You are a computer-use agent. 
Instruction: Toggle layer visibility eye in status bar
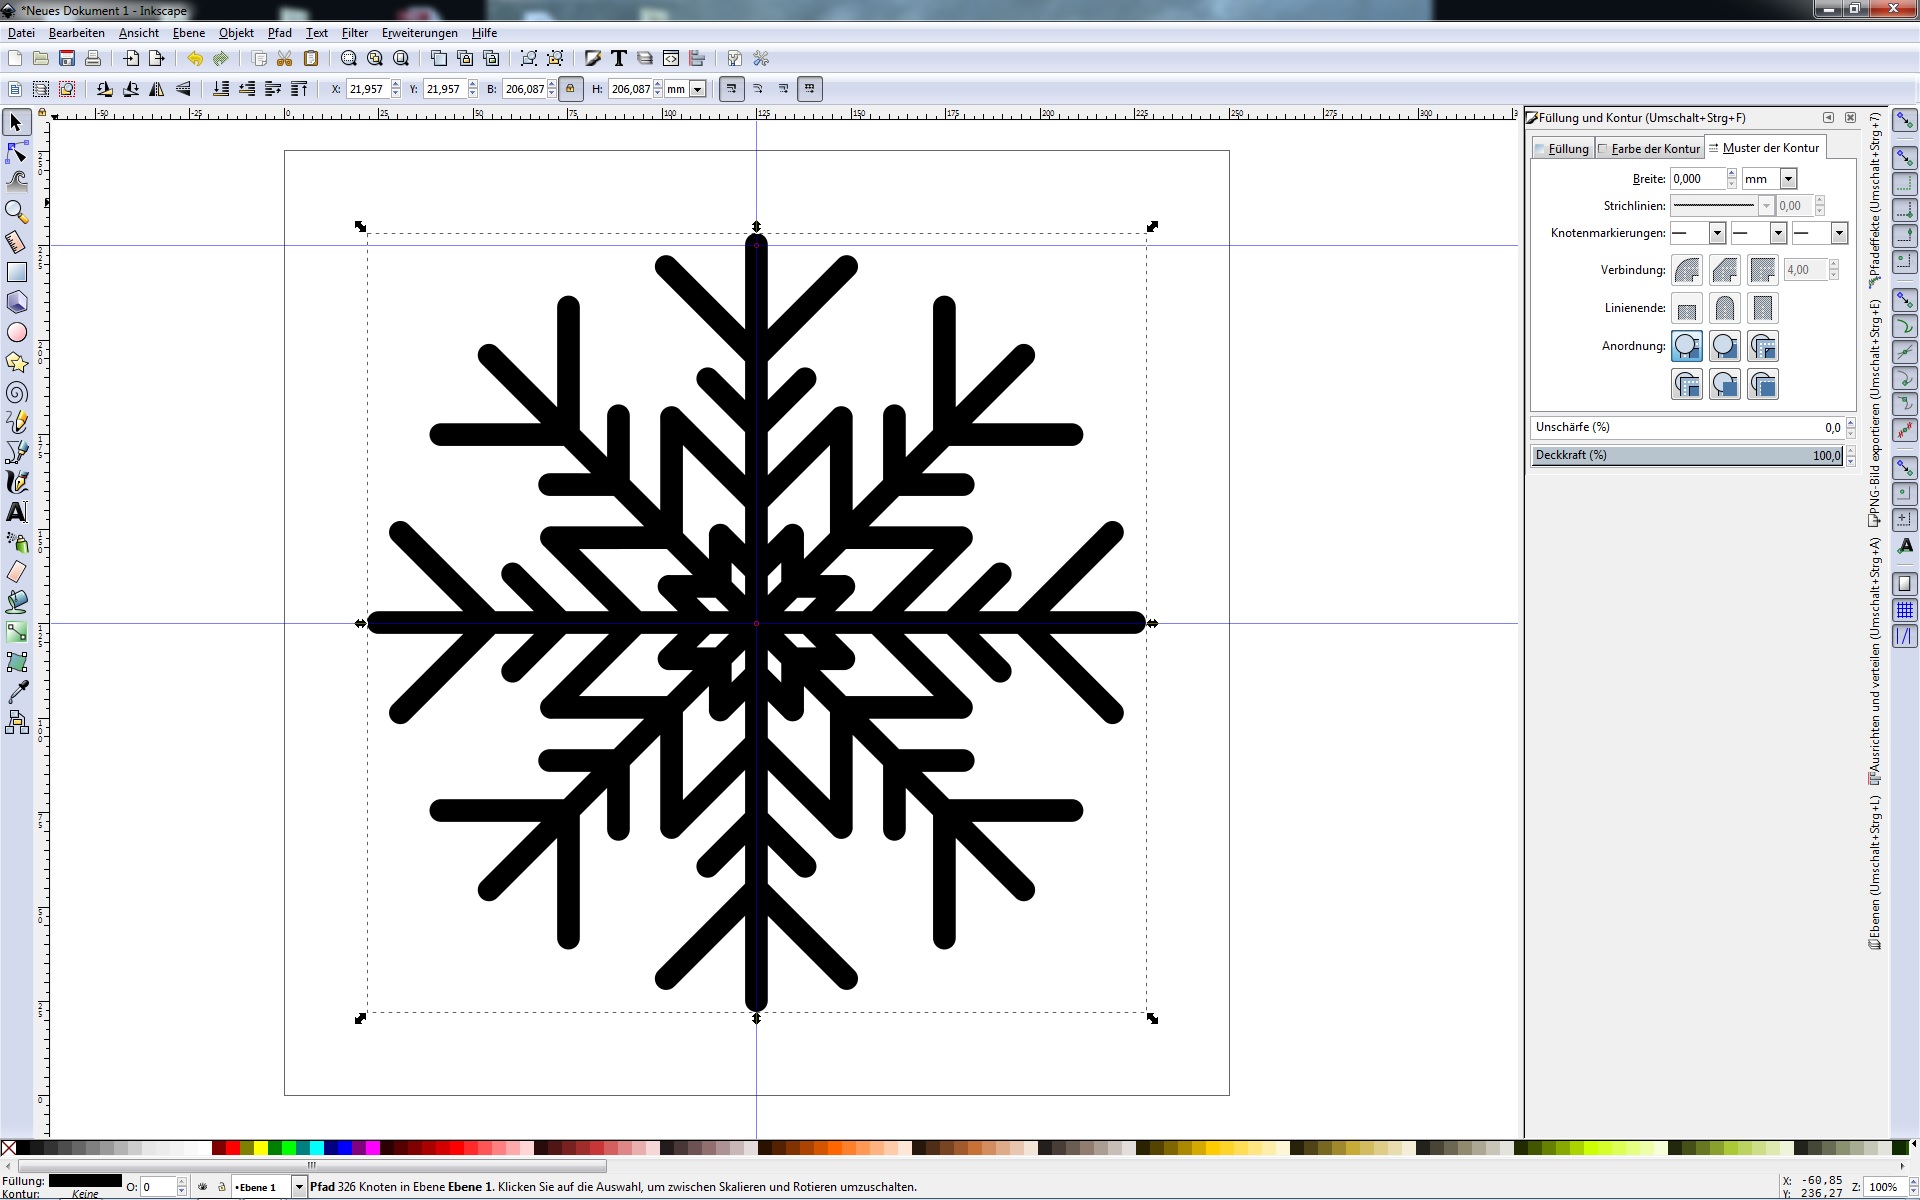(x=203, y=1187)
